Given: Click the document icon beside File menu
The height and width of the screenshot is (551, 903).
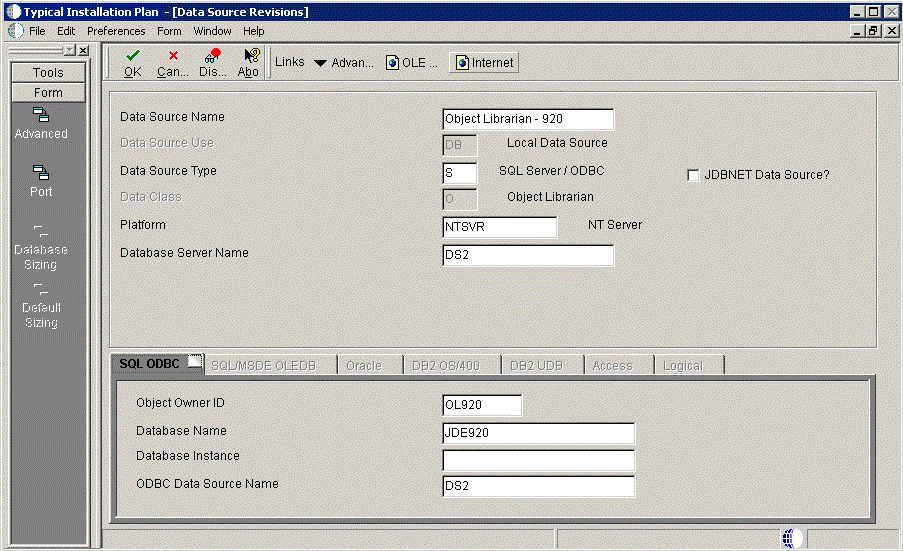Looking at the screenshot, I should [16, 31].
